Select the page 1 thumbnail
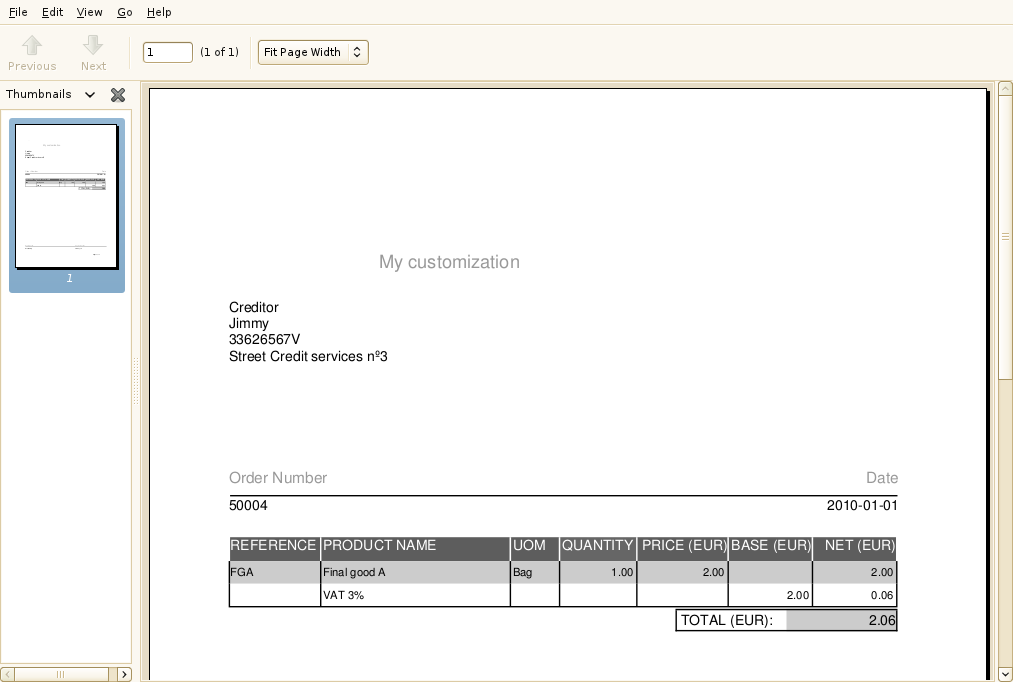Image resolution: width=1013 pixels, height=682 pixels. pyautogui.click(x=67, y=197)
